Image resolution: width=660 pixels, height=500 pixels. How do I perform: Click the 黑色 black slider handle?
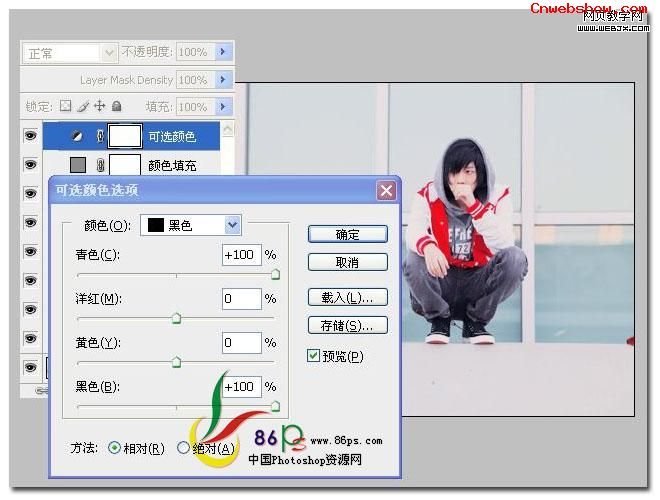click(275, 406)
